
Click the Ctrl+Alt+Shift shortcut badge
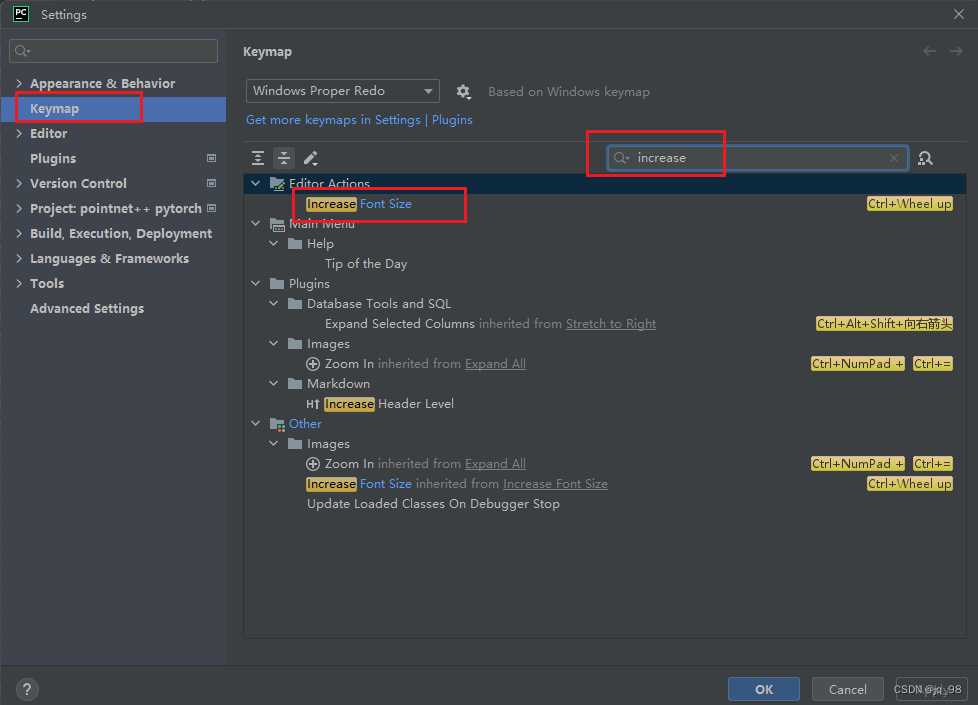click(884, 324)
